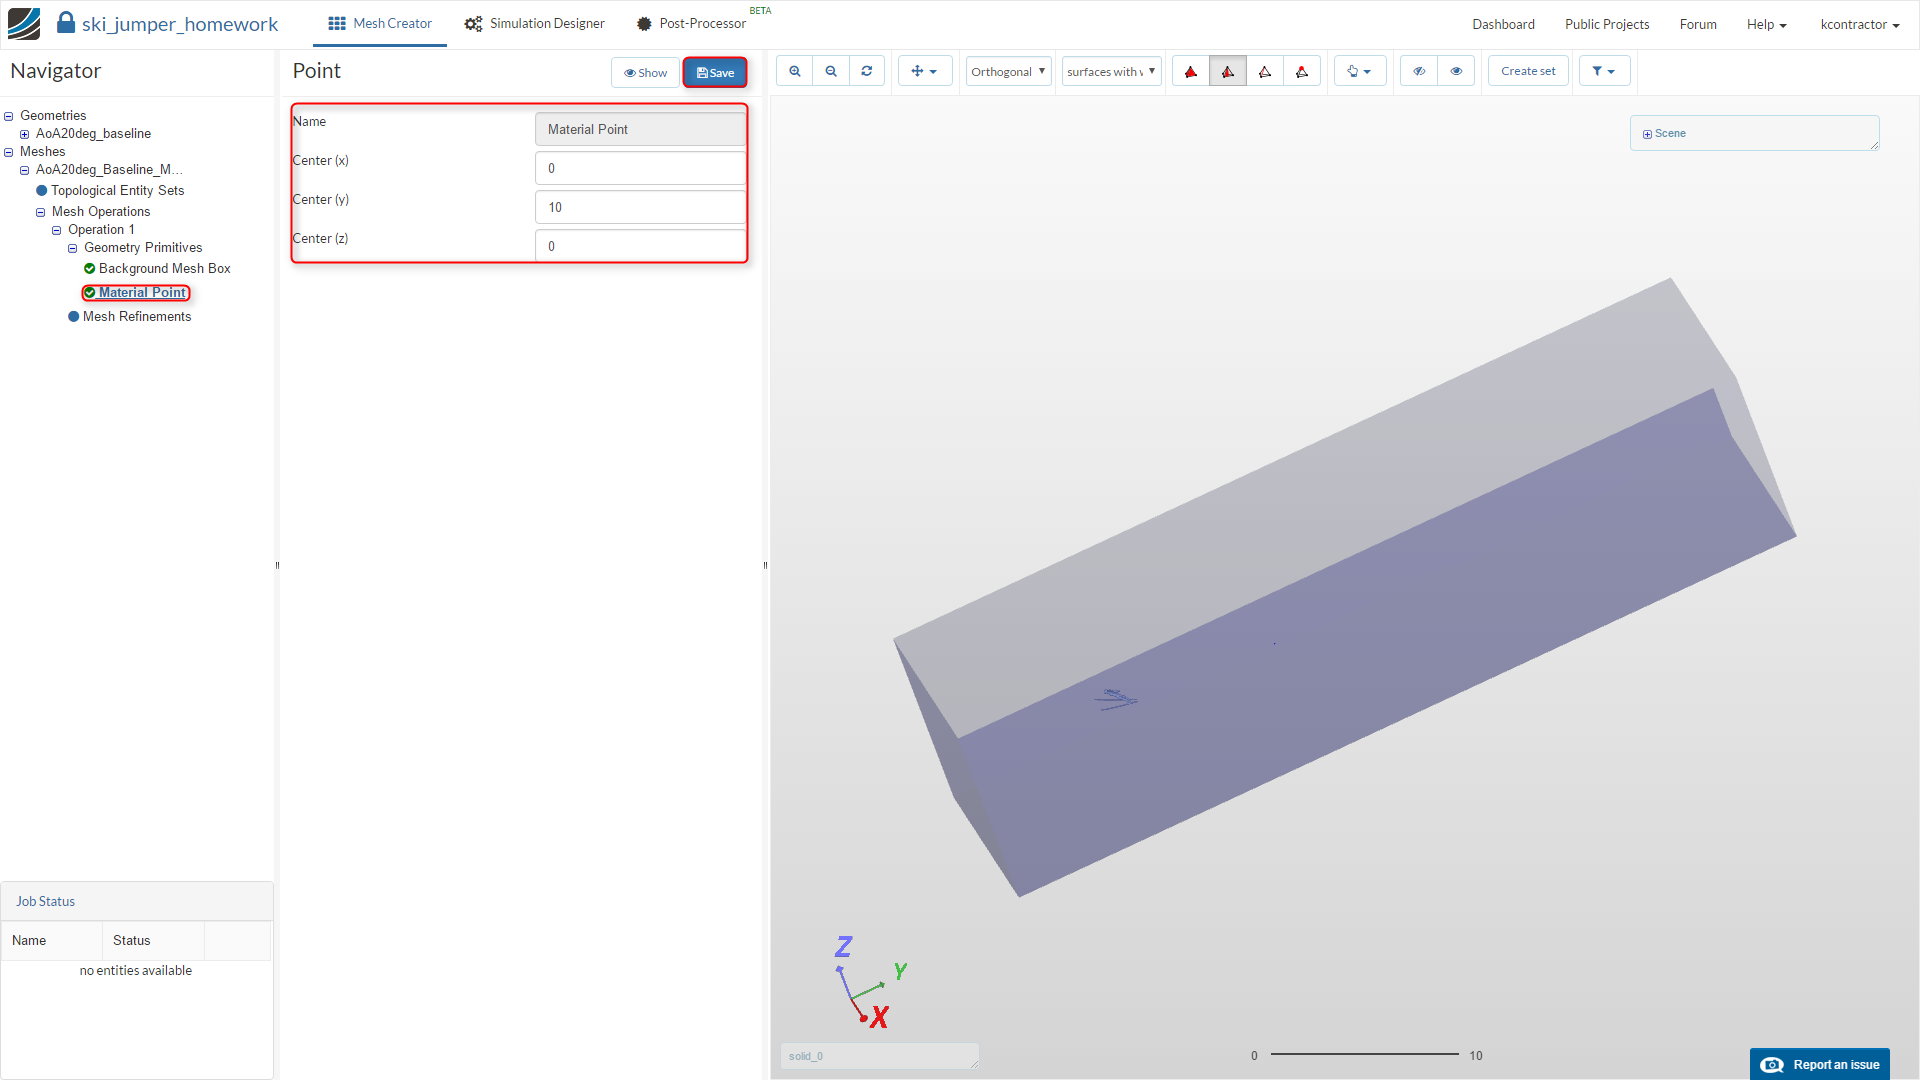Expand the AoA20deg_baseline geometry node
The height and width of the screenshot is (1080, 1920).
coord(25,134)
